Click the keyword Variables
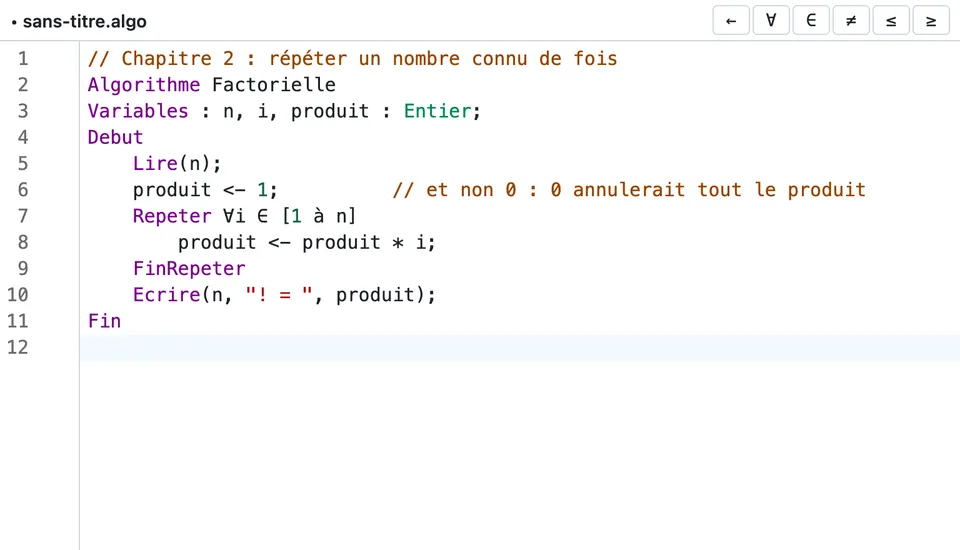Viewport: 960px width, 550px height. [138, 111]
